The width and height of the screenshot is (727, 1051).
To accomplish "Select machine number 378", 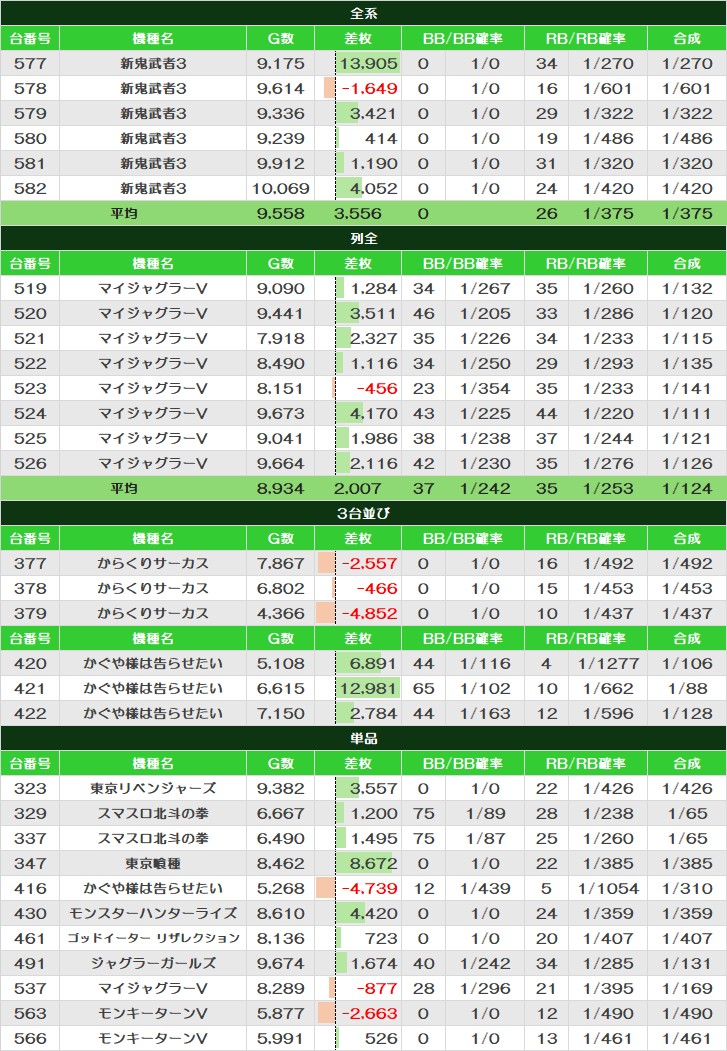I will point(30,589).
